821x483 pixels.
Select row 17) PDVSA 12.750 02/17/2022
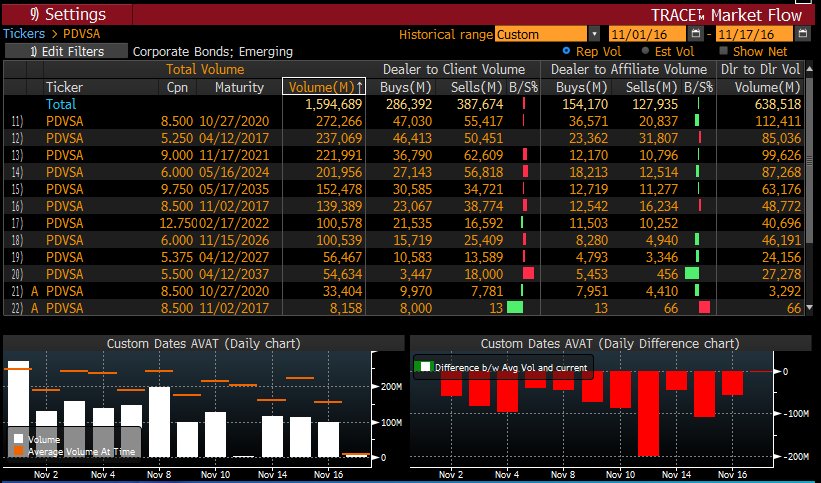pyautogui.click(x=404, y=223)
